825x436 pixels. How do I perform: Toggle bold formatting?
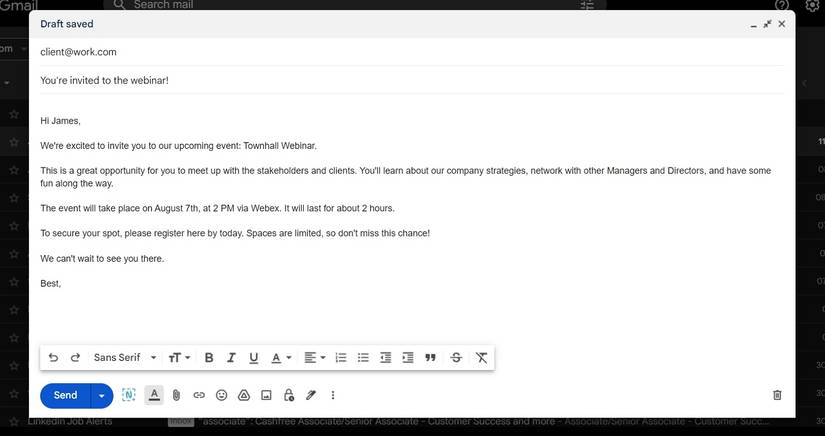pyautogui.click(x=209, y=358)
